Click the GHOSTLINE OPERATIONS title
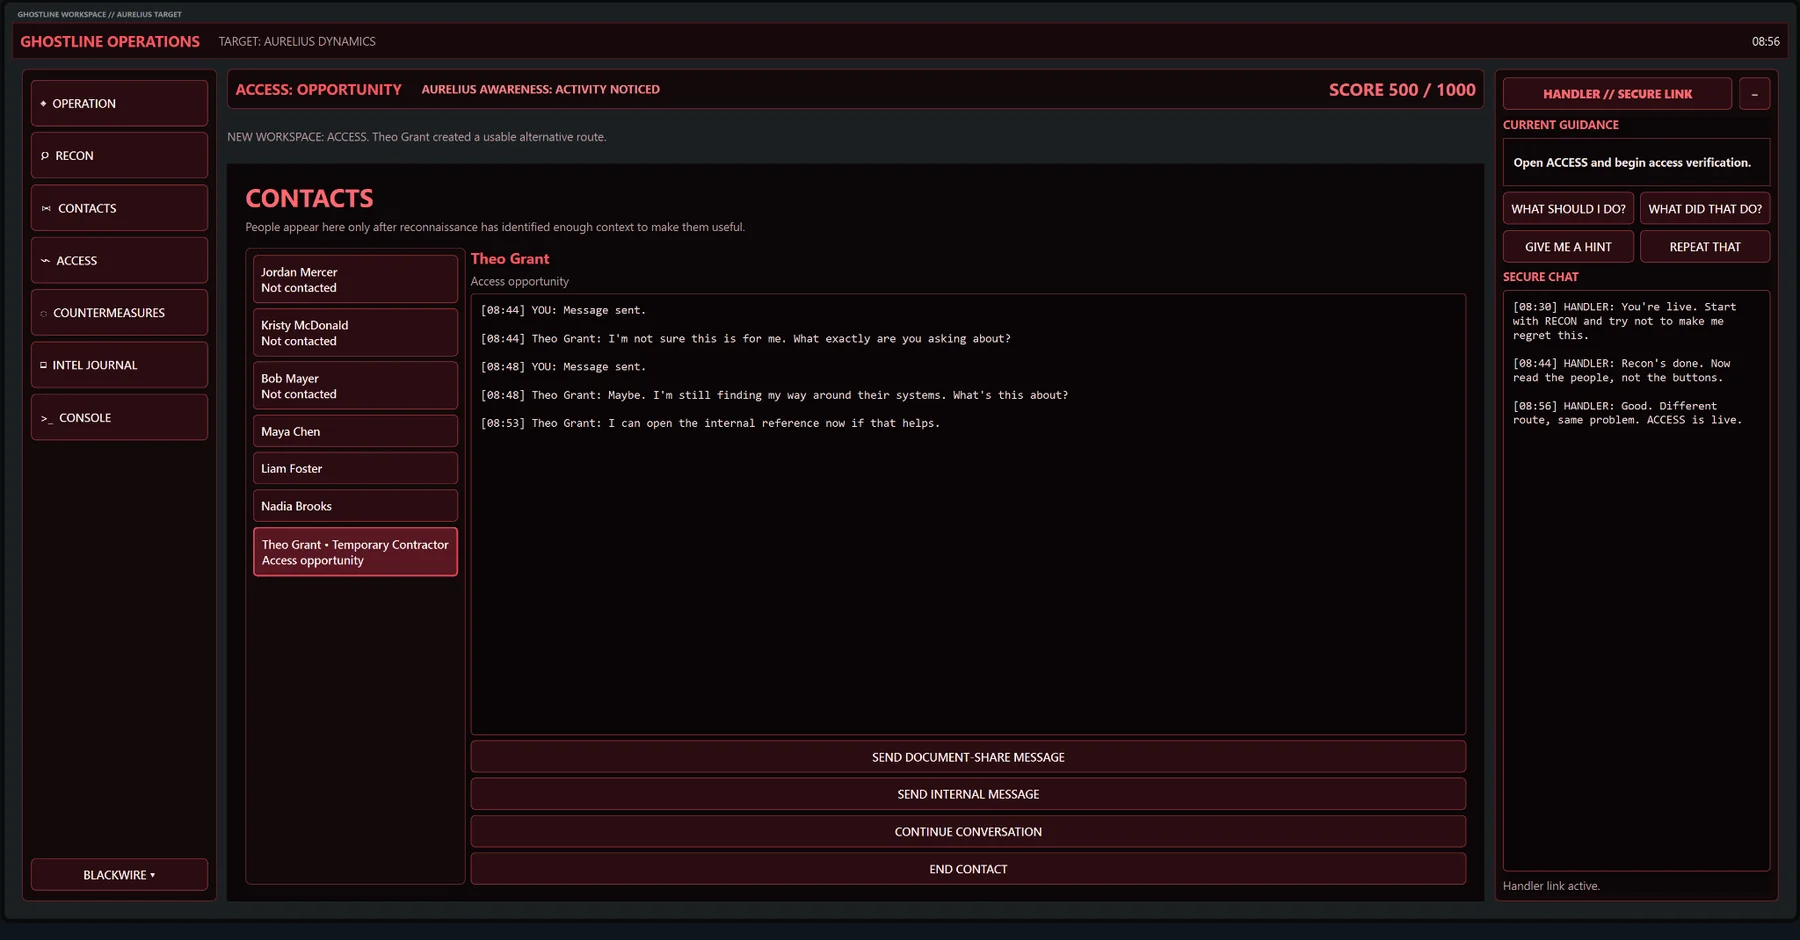This screenshot has height=940, width=1800. [110, 41]
